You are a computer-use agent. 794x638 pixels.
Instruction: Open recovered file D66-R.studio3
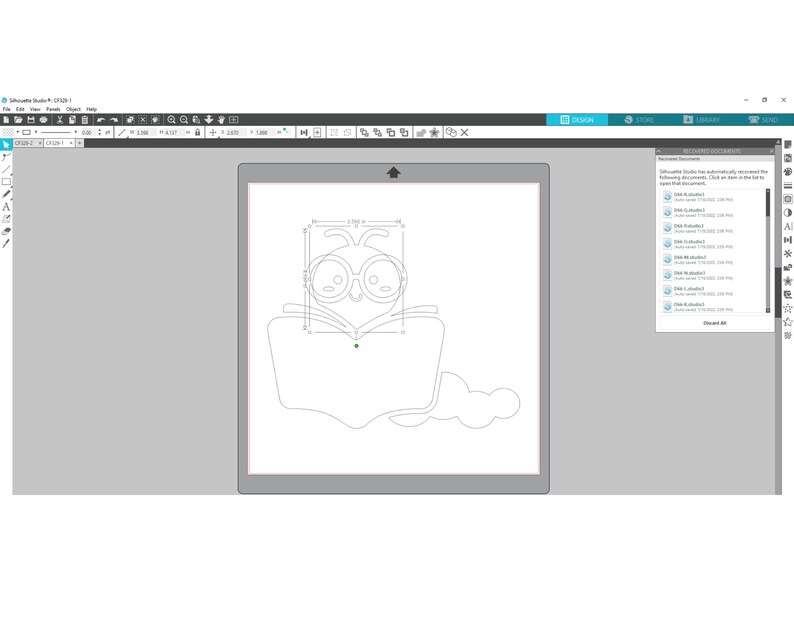click(713, 196)
